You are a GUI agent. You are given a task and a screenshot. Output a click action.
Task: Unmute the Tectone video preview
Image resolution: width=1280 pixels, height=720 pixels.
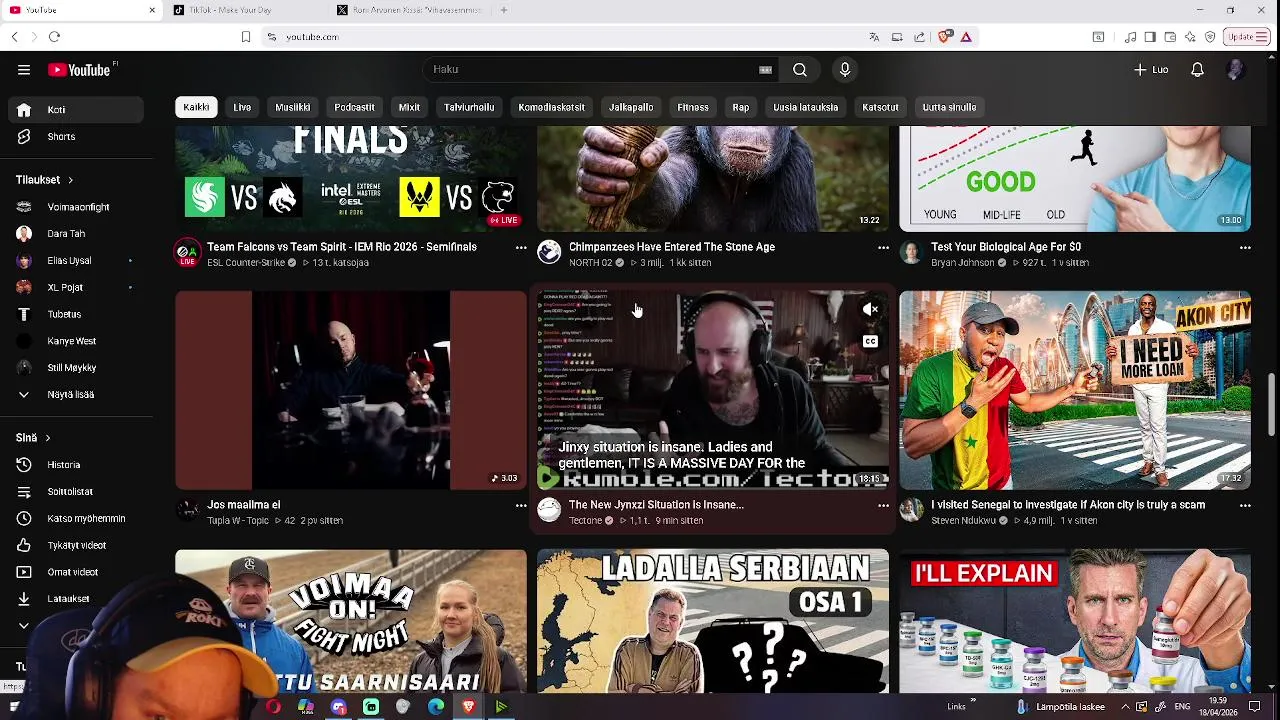tap(870, 310)
